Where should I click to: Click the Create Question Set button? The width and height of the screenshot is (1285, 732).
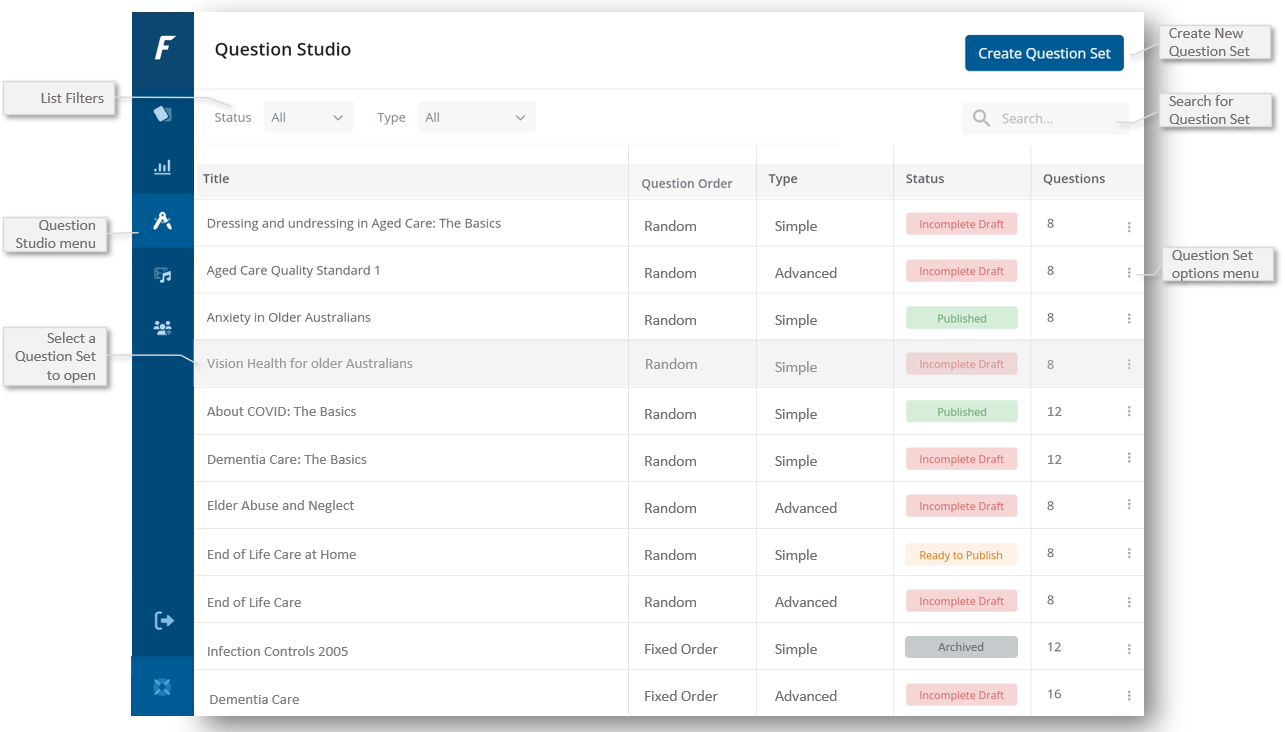coord(1044,54)
